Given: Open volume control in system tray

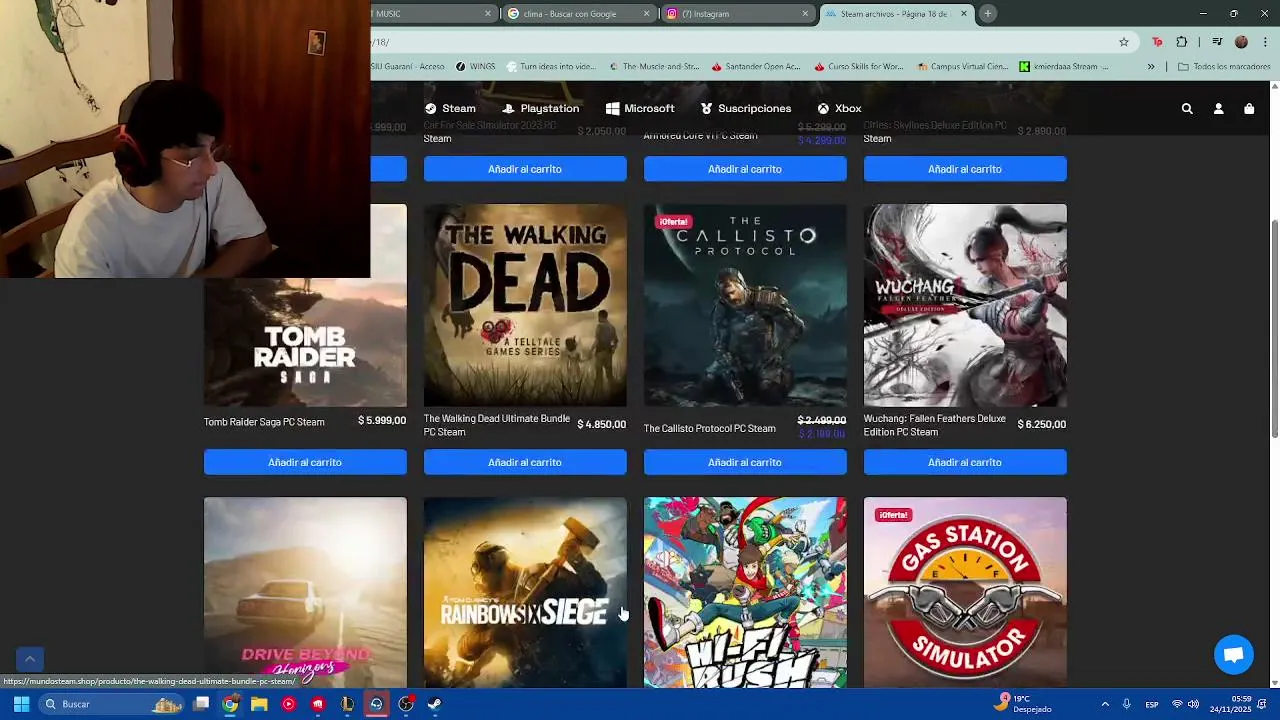Looking at the screenshot, I should pyautogui.click(x=1193, y=704).
